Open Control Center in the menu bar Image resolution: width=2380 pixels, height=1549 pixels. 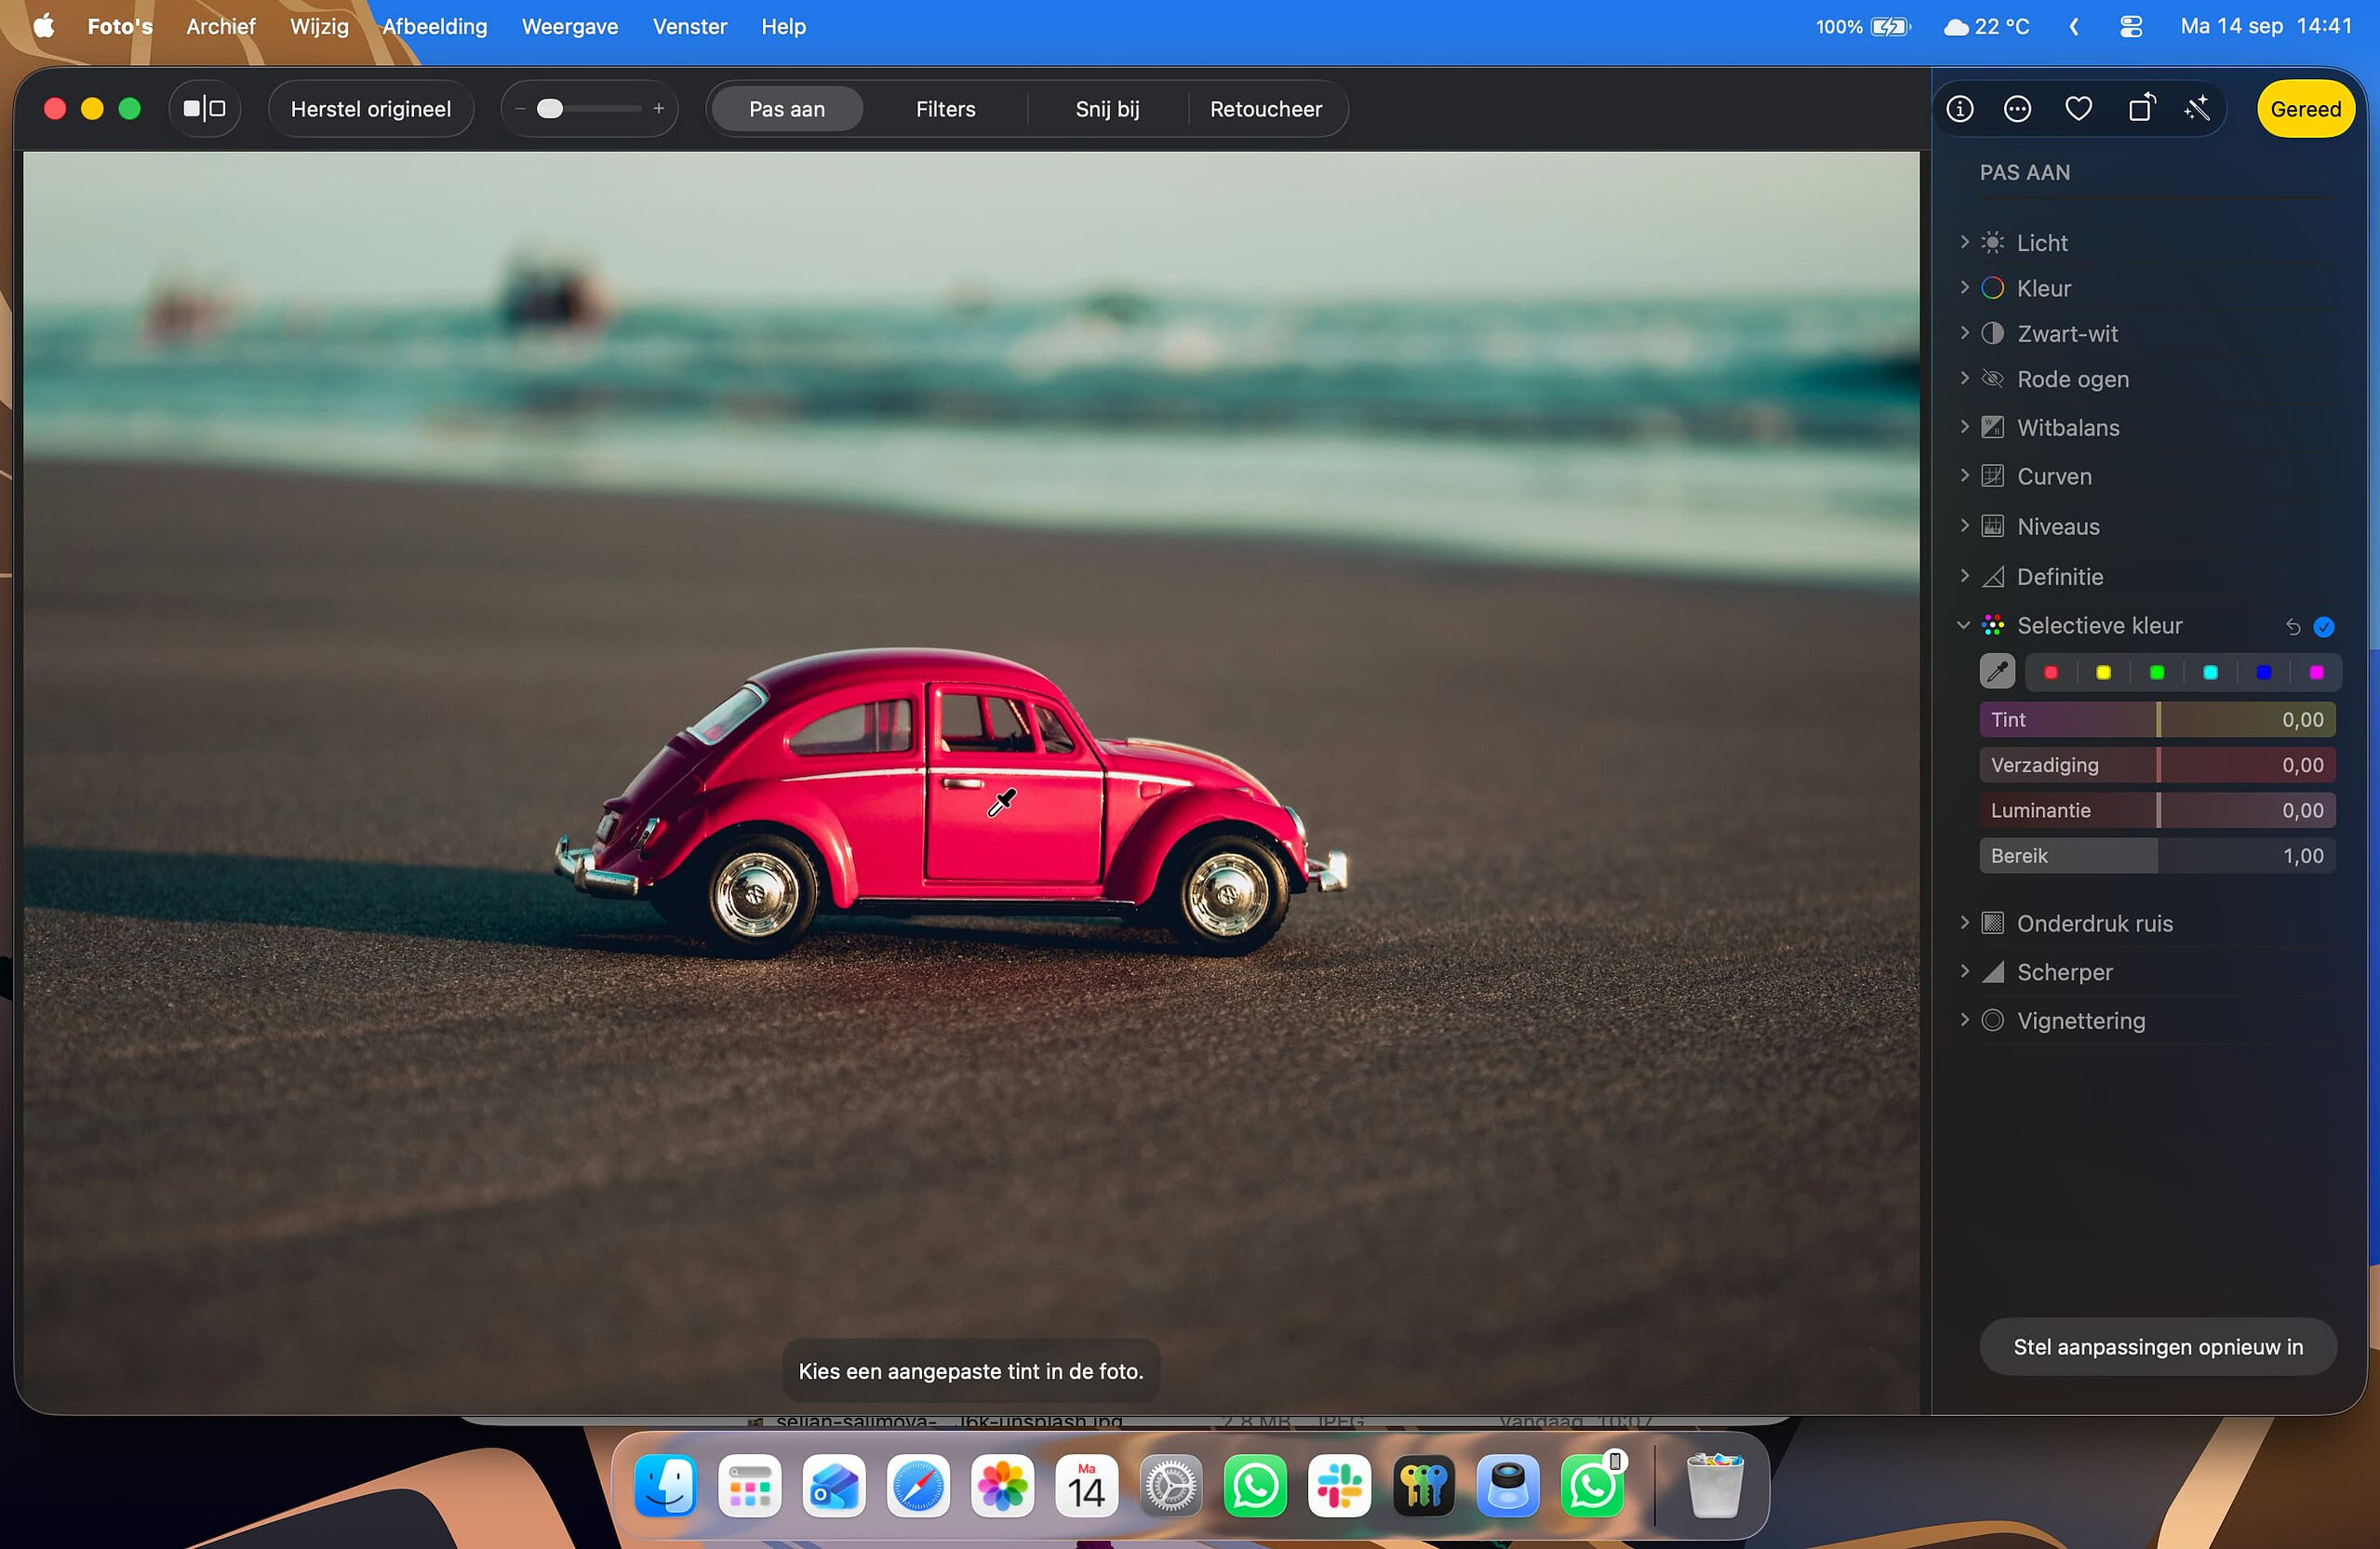pyautogui.click(x=2131, y=27)
